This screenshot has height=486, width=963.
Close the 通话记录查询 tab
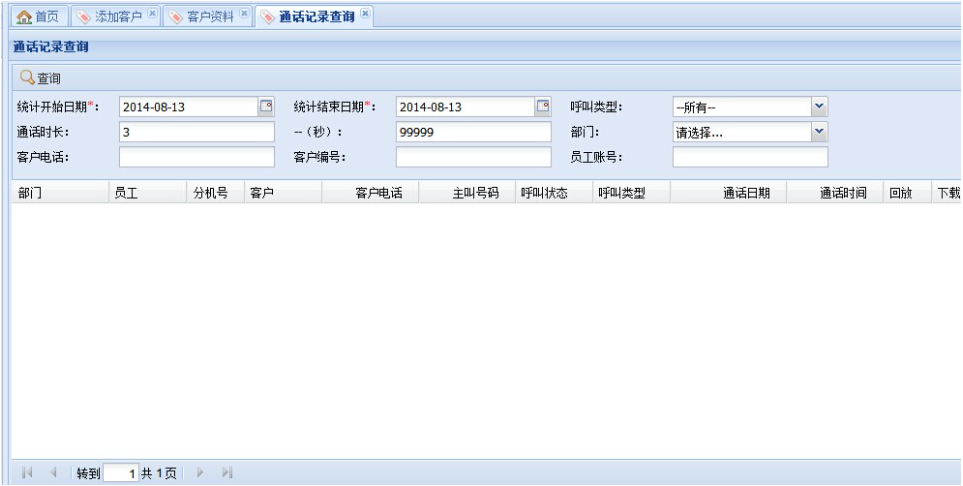365,14
